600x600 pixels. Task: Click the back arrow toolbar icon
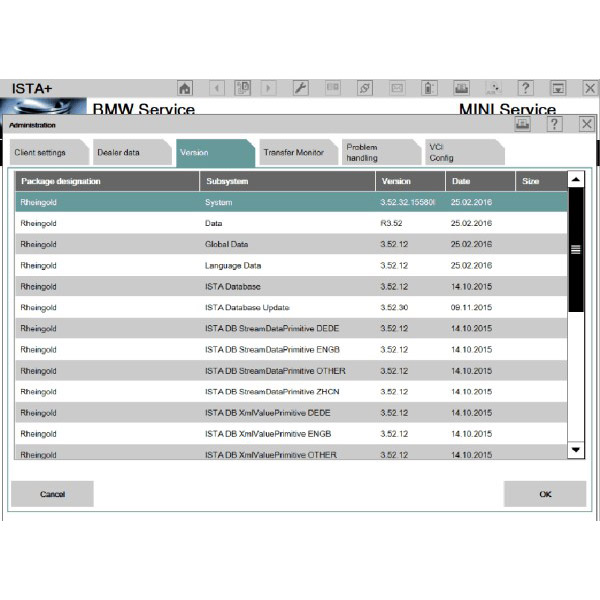pos(216,89)
